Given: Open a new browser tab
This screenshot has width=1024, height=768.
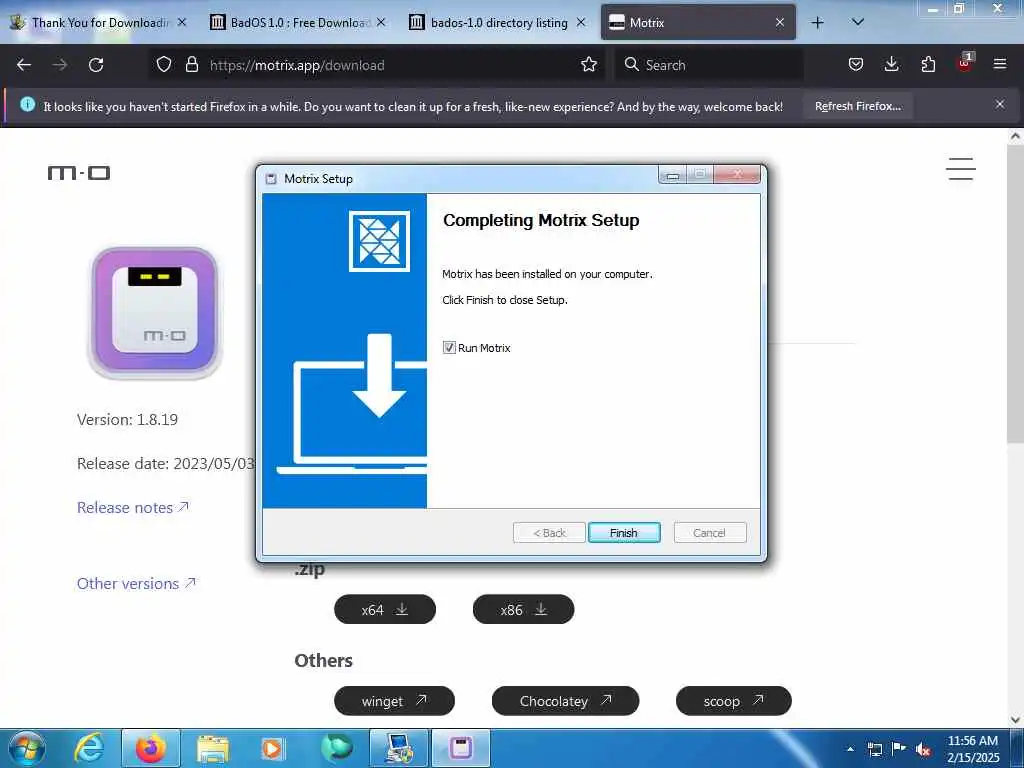Looking at the screenshot, I should [x=817, y=23].
